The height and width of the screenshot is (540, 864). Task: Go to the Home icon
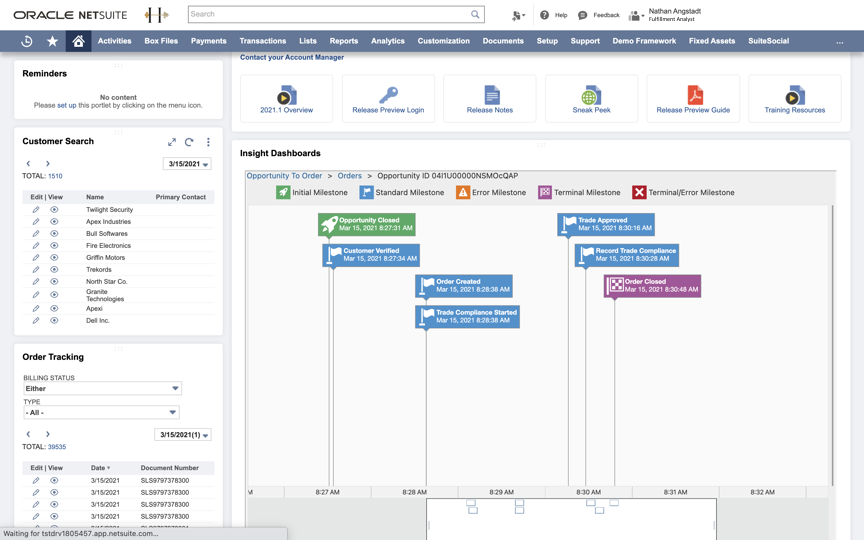pyautogui.click(x=78, y=41)
